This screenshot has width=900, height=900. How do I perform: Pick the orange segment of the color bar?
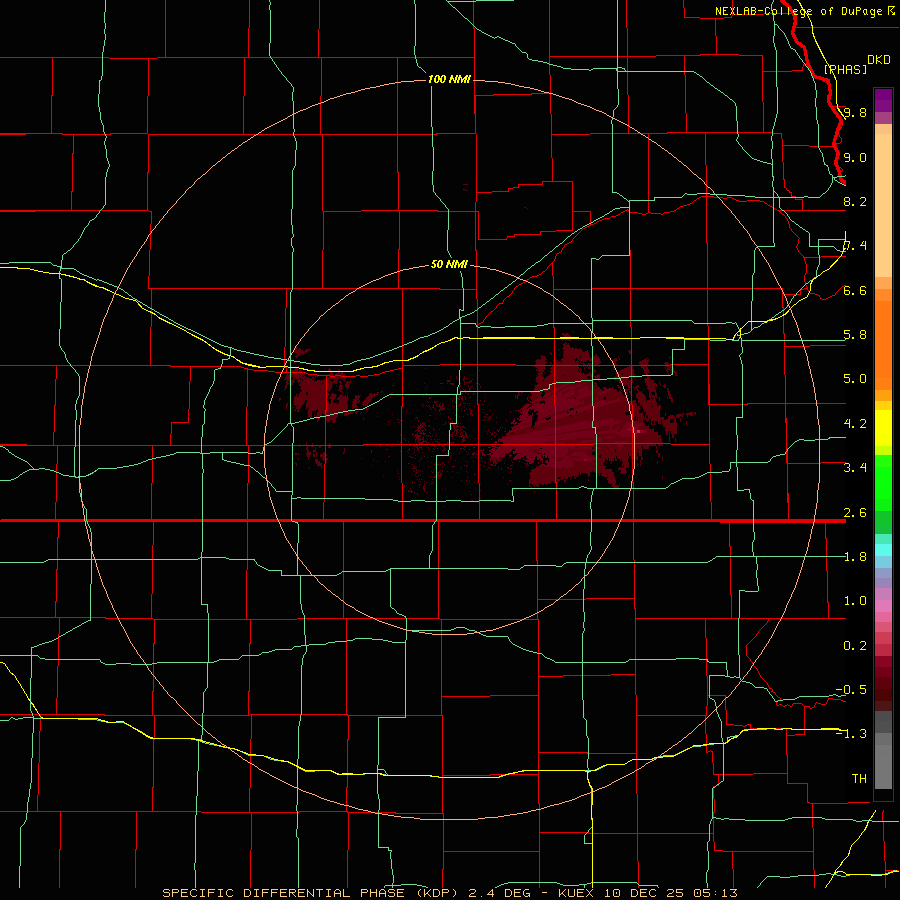pos(883,346)
